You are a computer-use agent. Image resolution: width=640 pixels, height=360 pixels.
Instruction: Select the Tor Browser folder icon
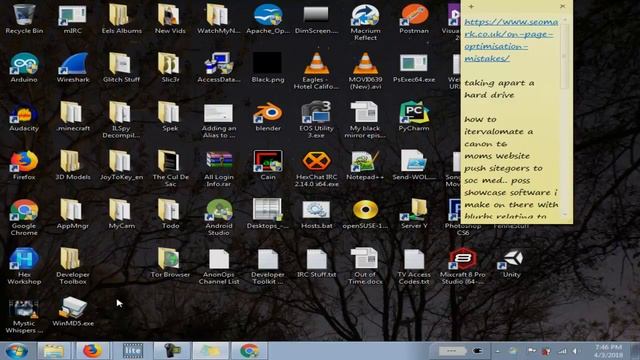170,263
